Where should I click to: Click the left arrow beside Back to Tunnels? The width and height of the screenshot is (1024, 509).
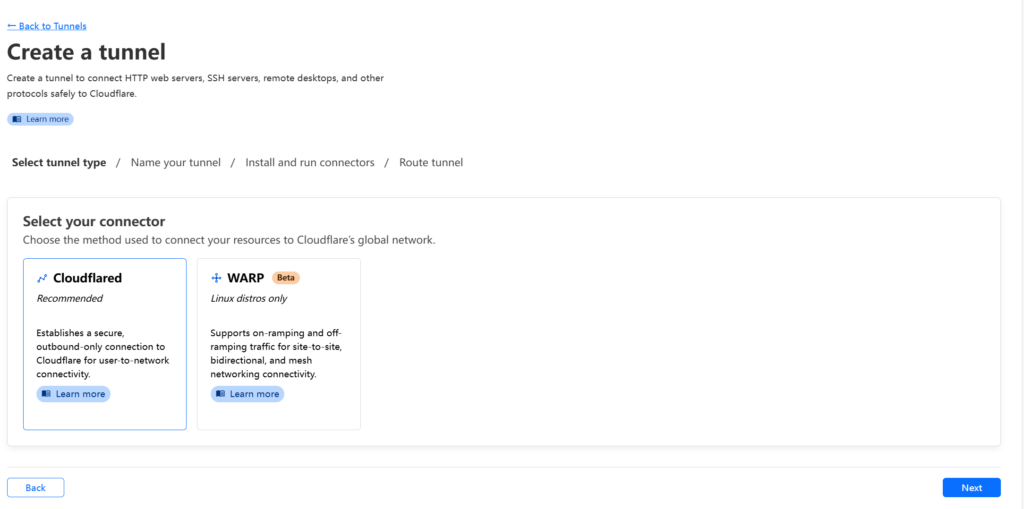coord(11,26)
